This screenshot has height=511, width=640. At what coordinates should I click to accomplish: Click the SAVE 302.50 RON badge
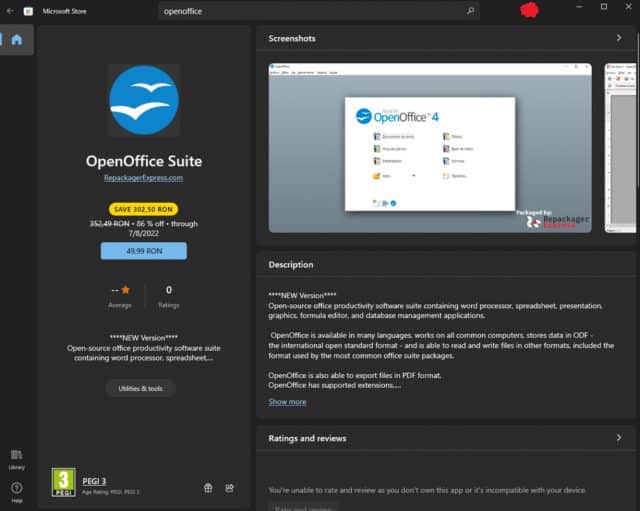[x=143, y=209]
